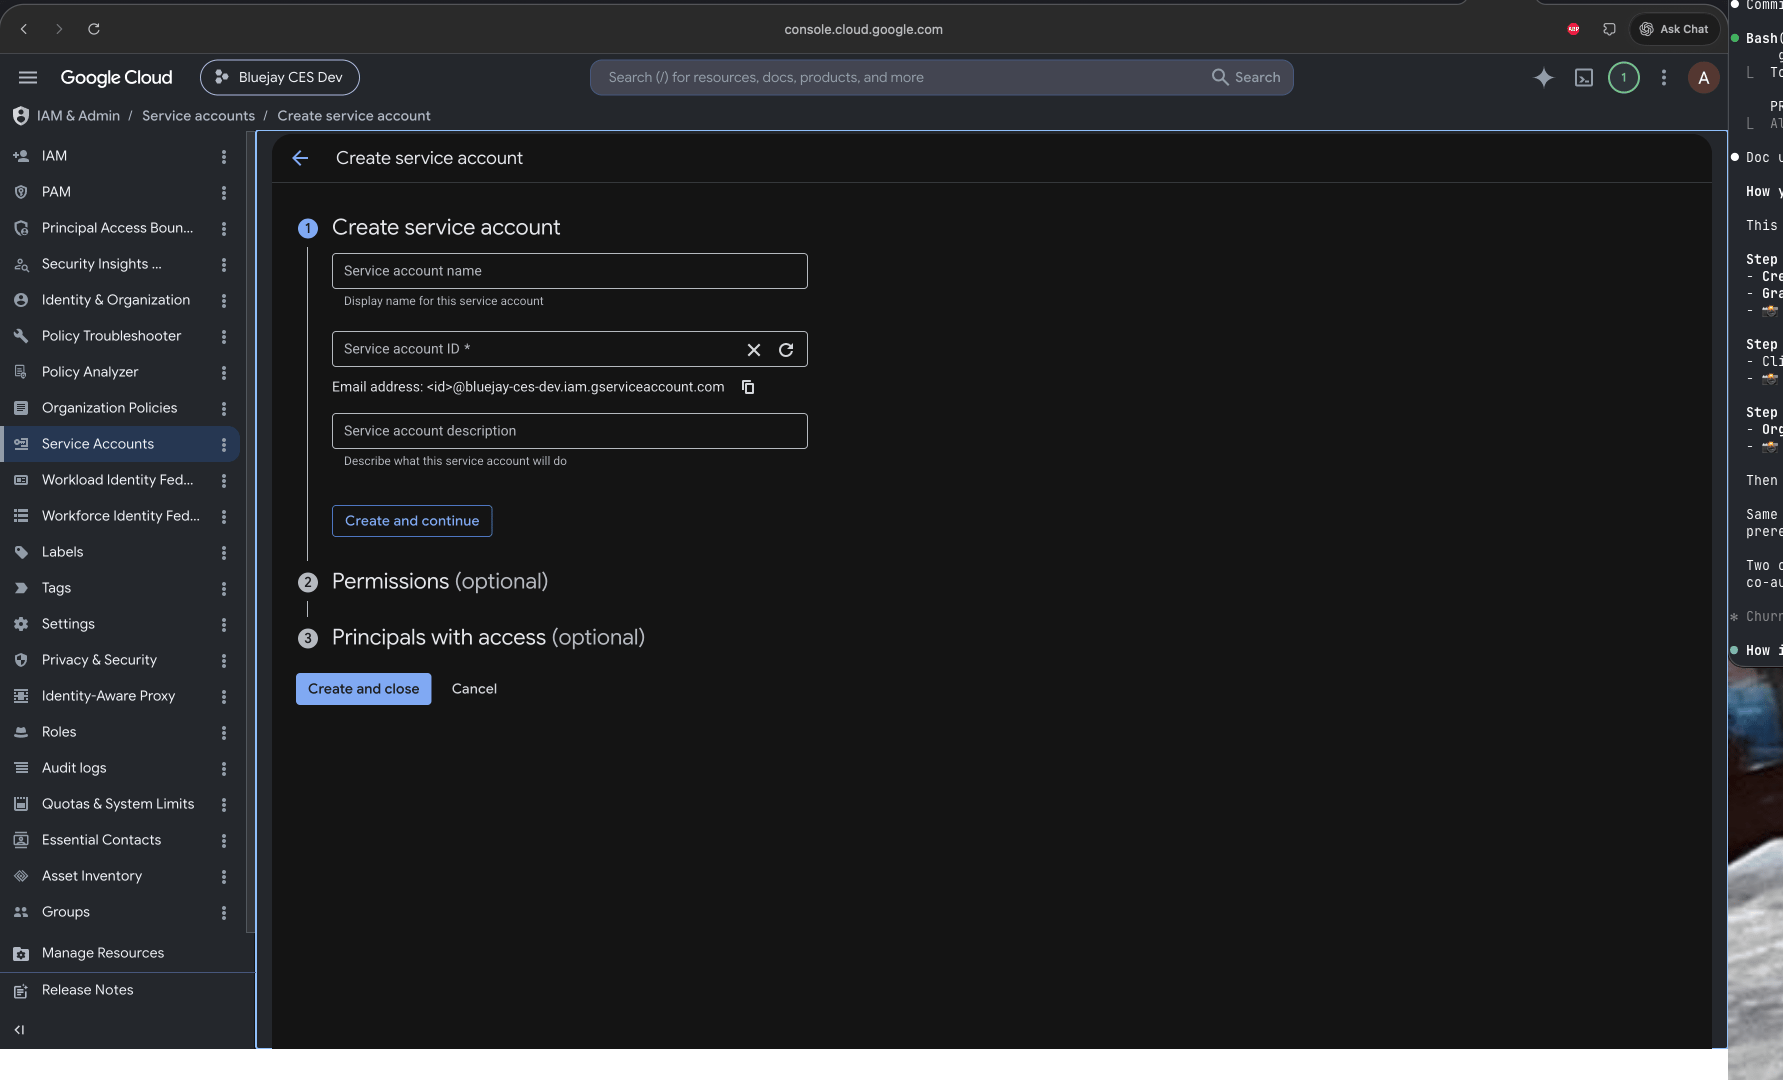Cancel service account creation
The height and width of the screenshot is (1080, 1783).
click(x=474, y=689)
